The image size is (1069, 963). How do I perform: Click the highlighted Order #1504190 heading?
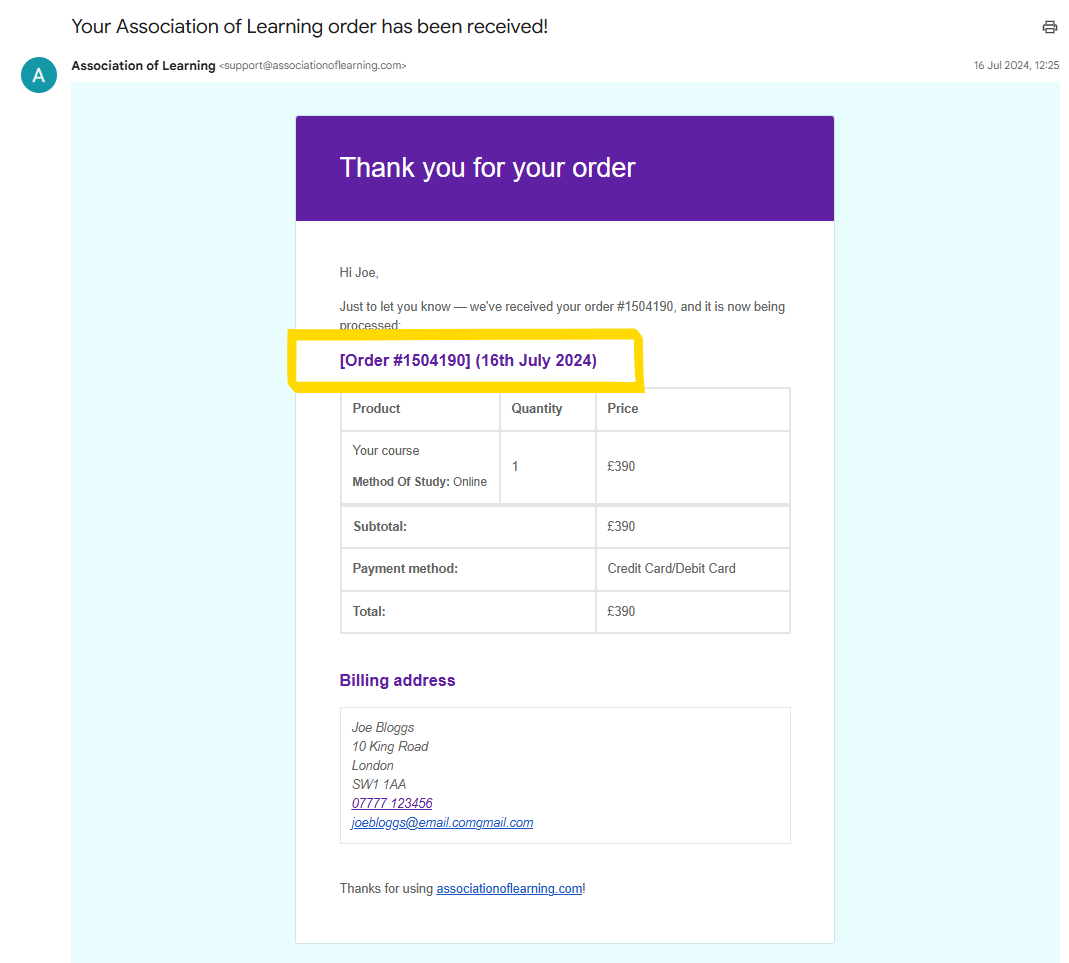pyautogui.click(x=468, y=361)
